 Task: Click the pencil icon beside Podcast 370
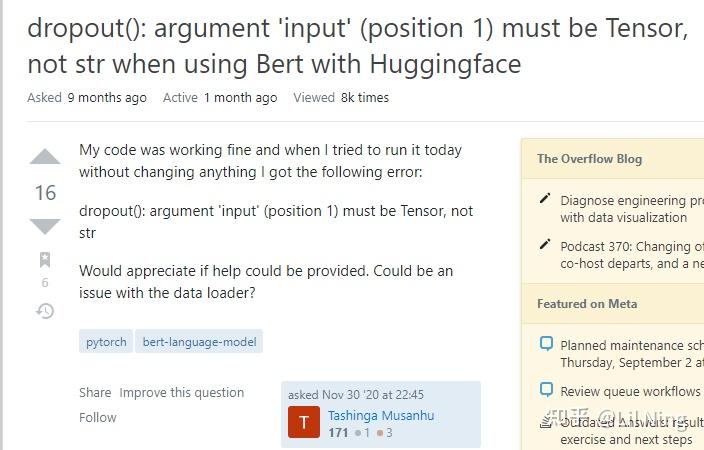coord(545,244)
